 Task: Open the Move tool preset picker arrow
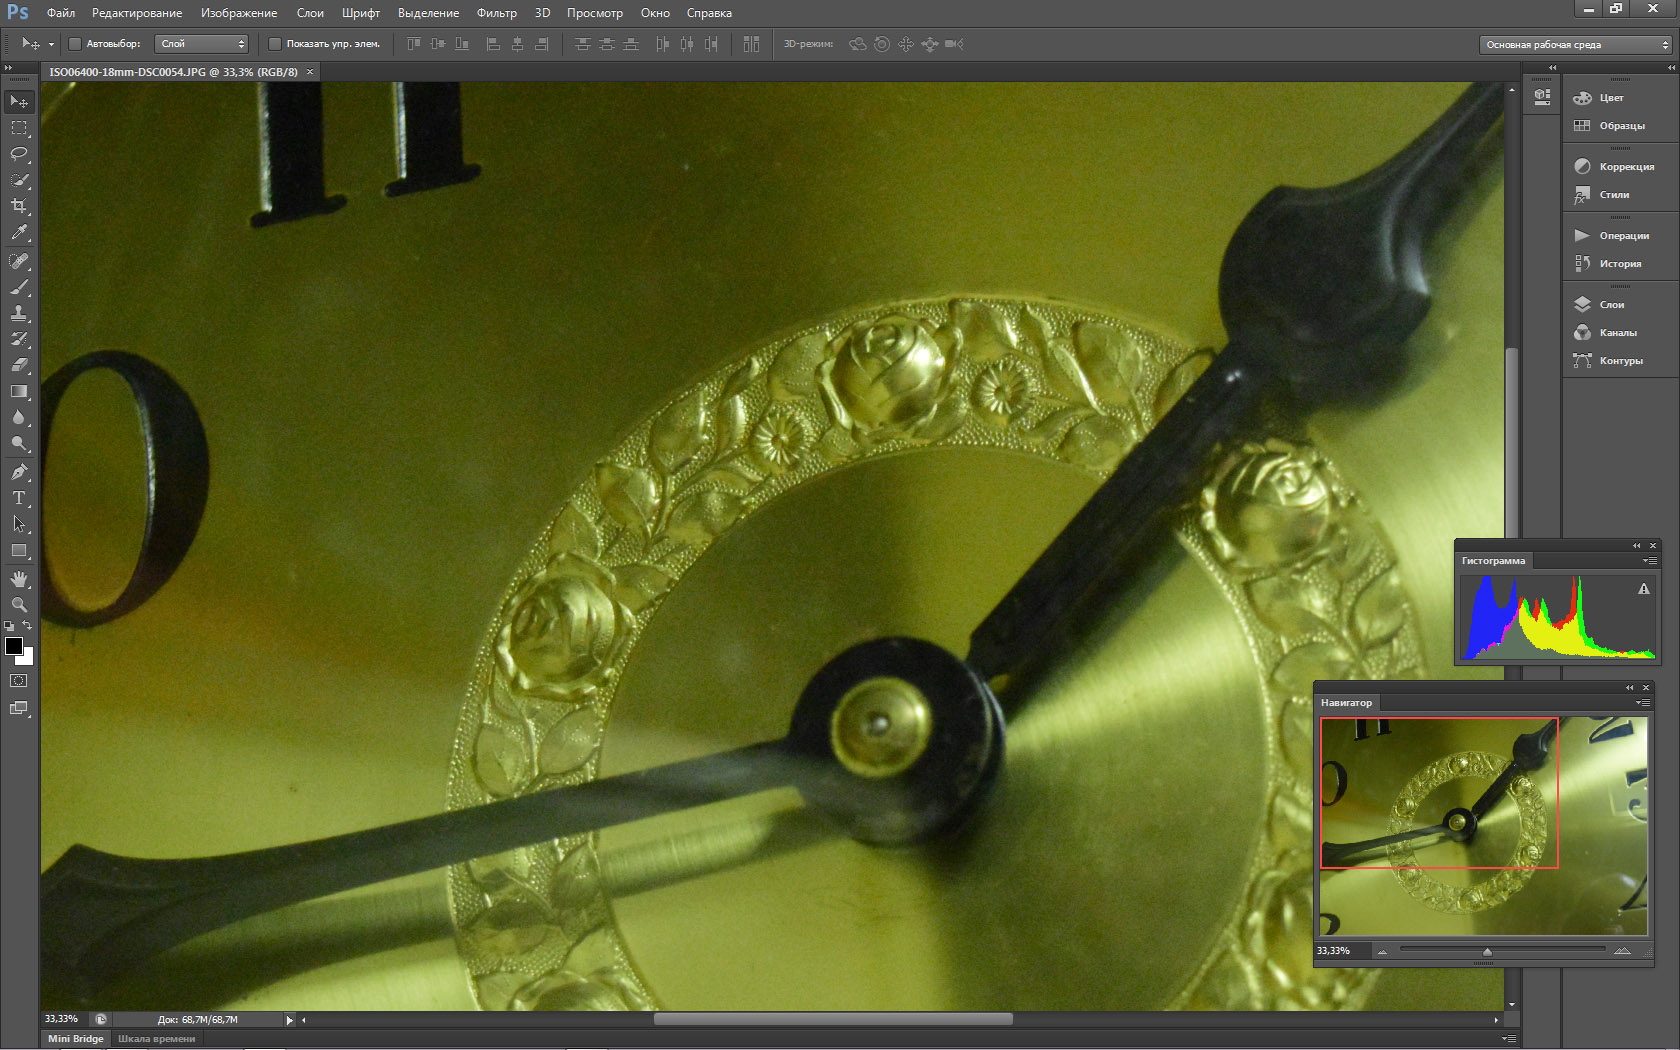[51, 44]
